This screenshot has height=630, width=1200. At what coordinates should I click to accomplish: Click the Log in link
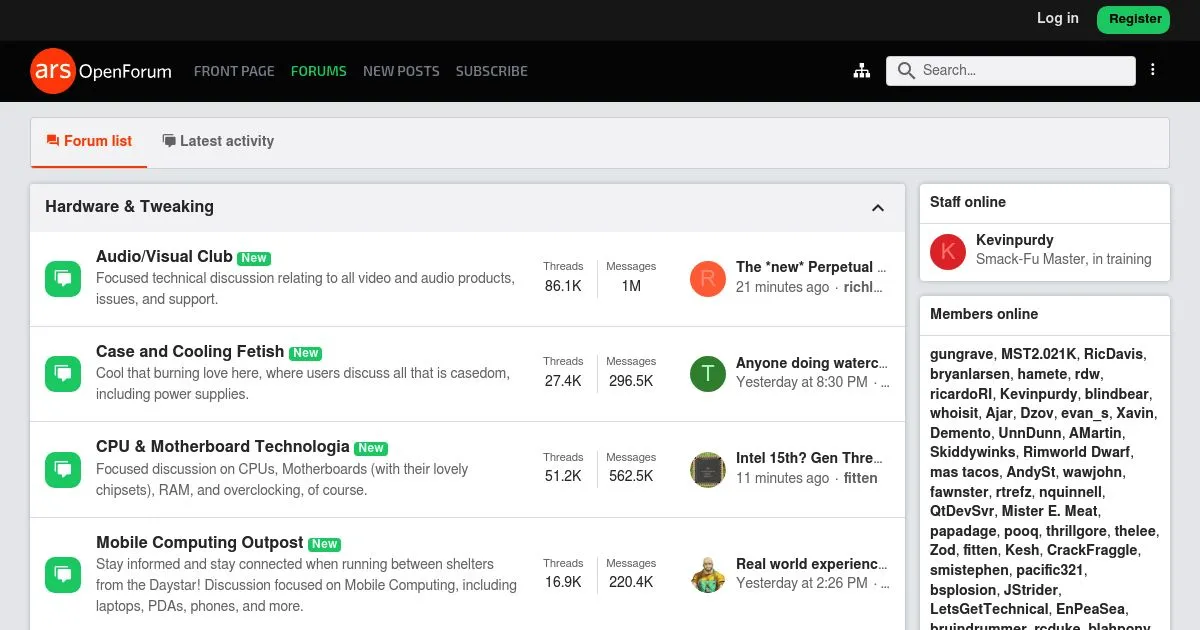coord(1058,18)
